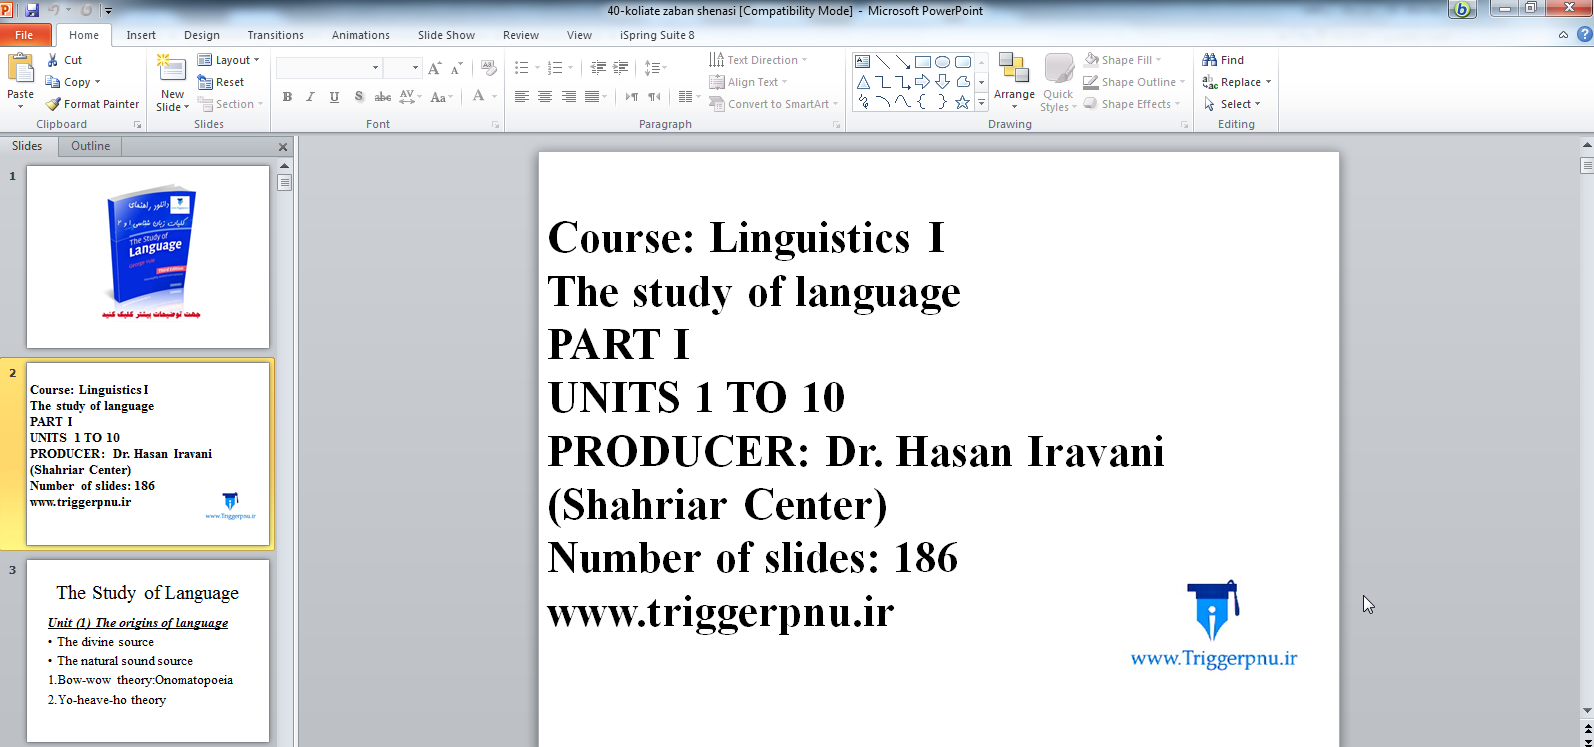1594x747 pixels.
Task: Open the Drawing dialog launcher
Action: (x=1185, y=125)
